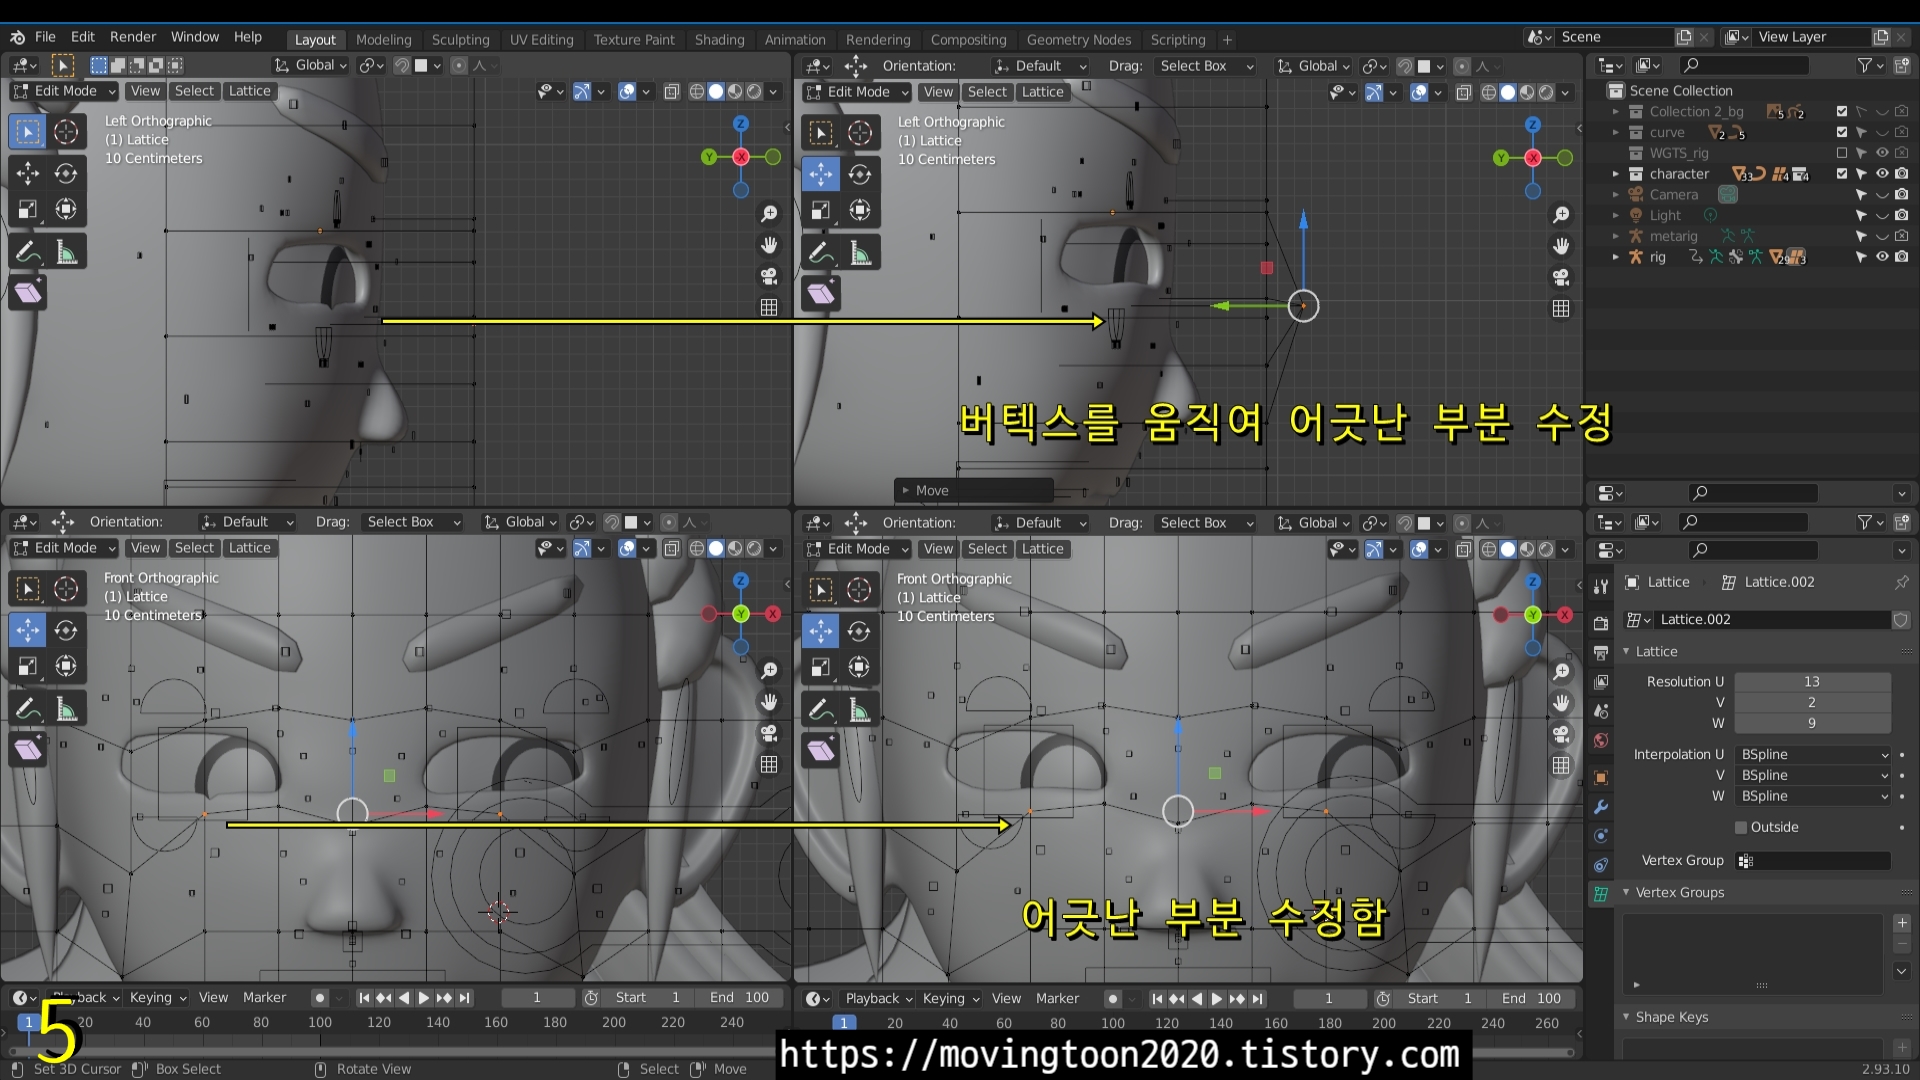Select the Rotate tool in top-left viewport
The height and width of the screenshot is (1080, 1920).
point(66,173)
